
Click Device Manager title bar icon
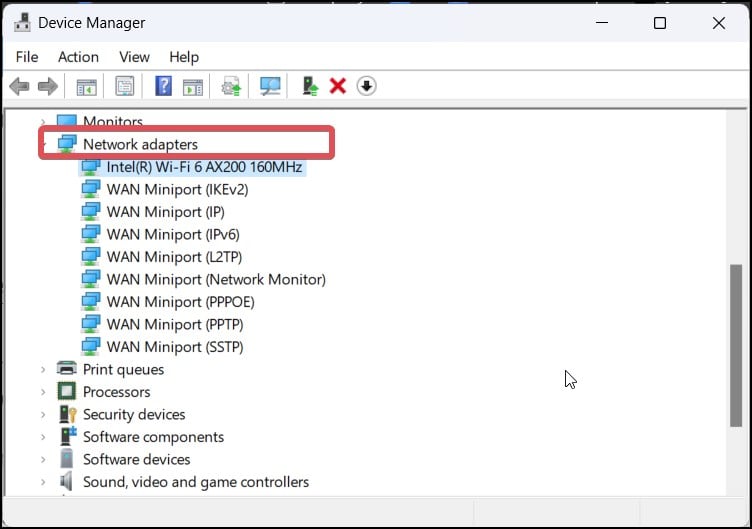tap(22, 23)
